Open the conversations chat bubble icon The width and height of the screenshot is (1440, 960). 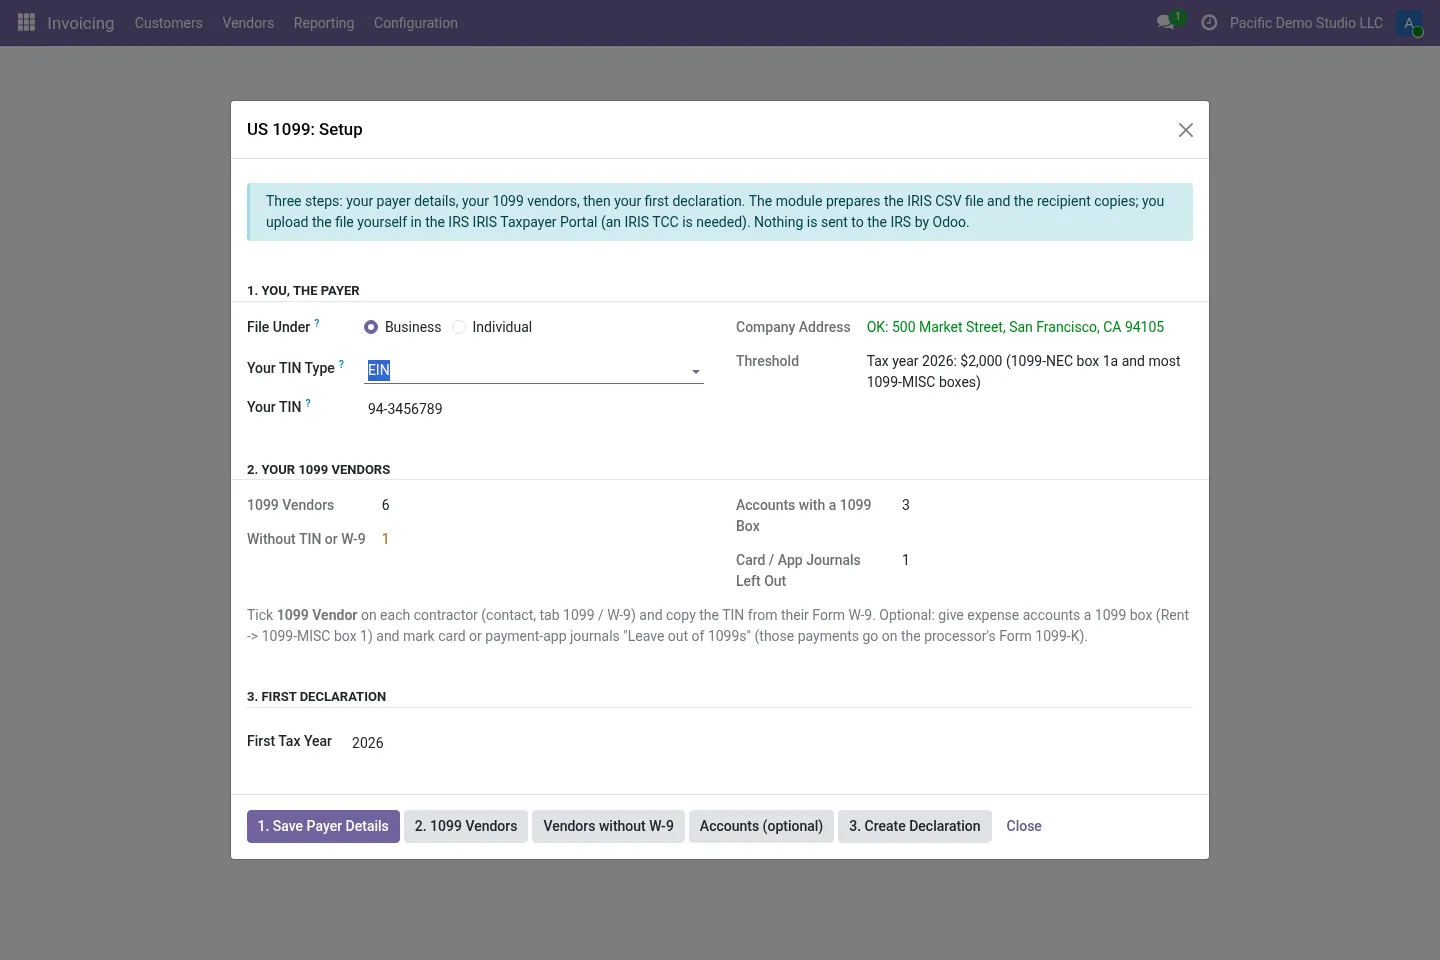click(1166, 22)
